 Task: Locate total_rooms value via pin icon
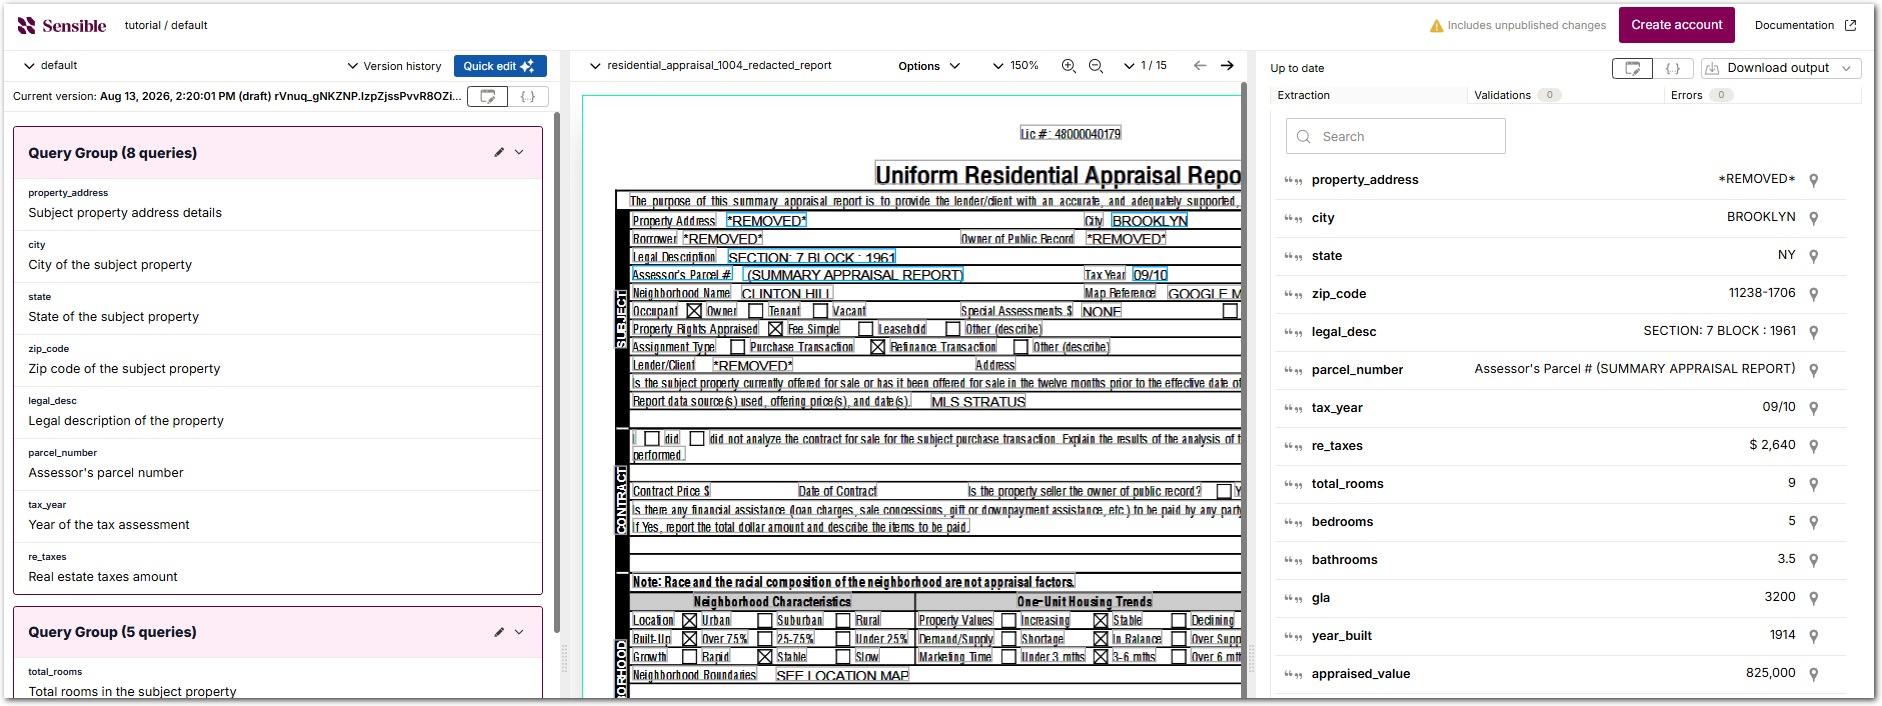[x=1814, y=484]
